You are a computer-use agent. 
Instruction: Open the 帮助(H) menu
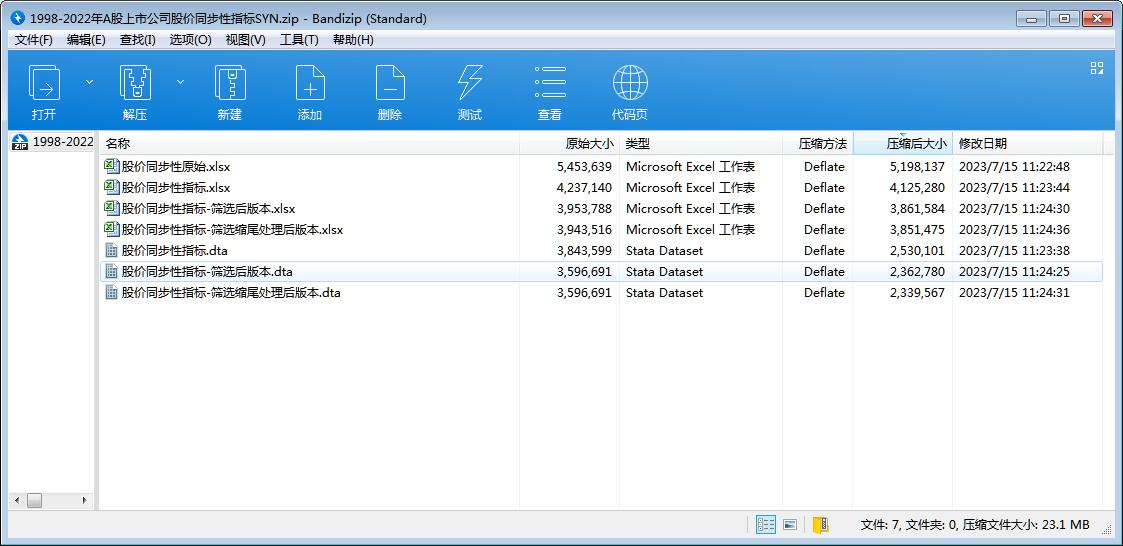(x=353, y=40)
